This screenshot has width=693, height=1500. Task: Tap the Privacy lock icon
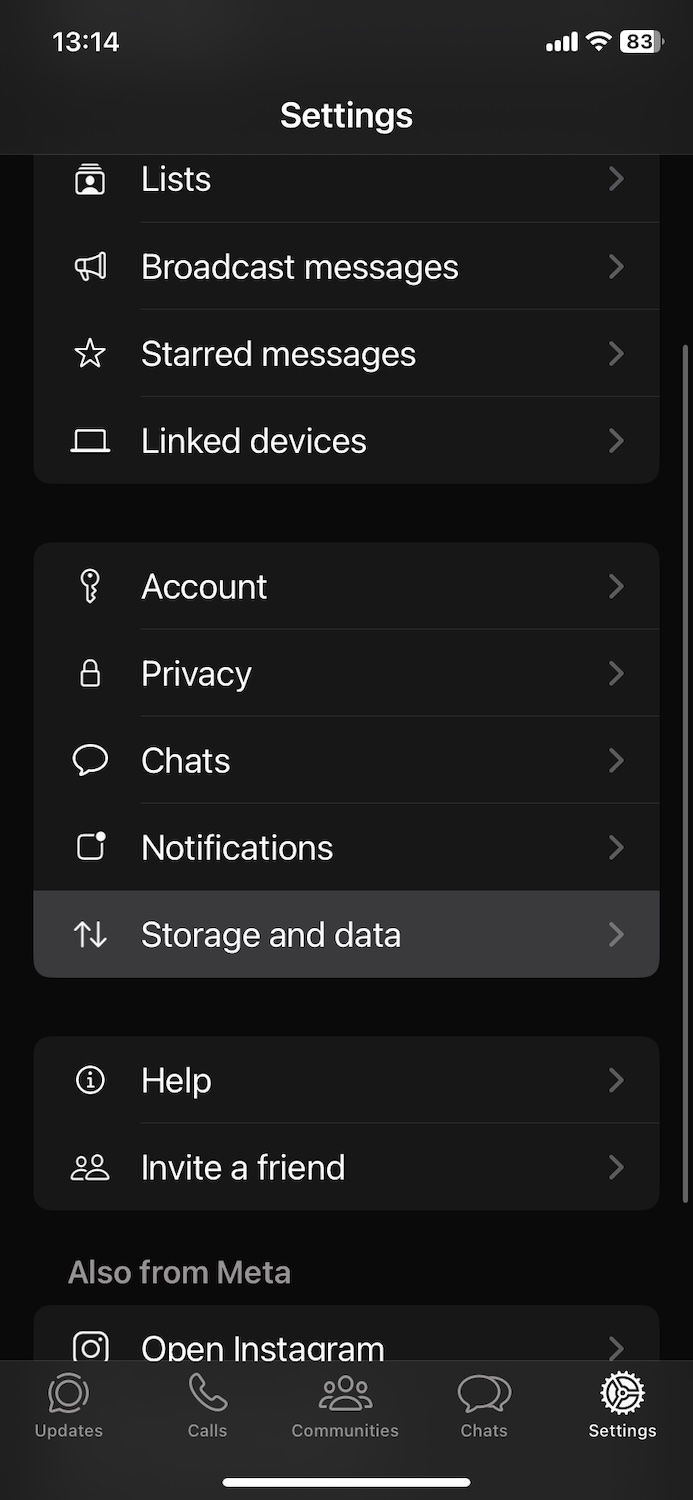(x=90, y=674)
